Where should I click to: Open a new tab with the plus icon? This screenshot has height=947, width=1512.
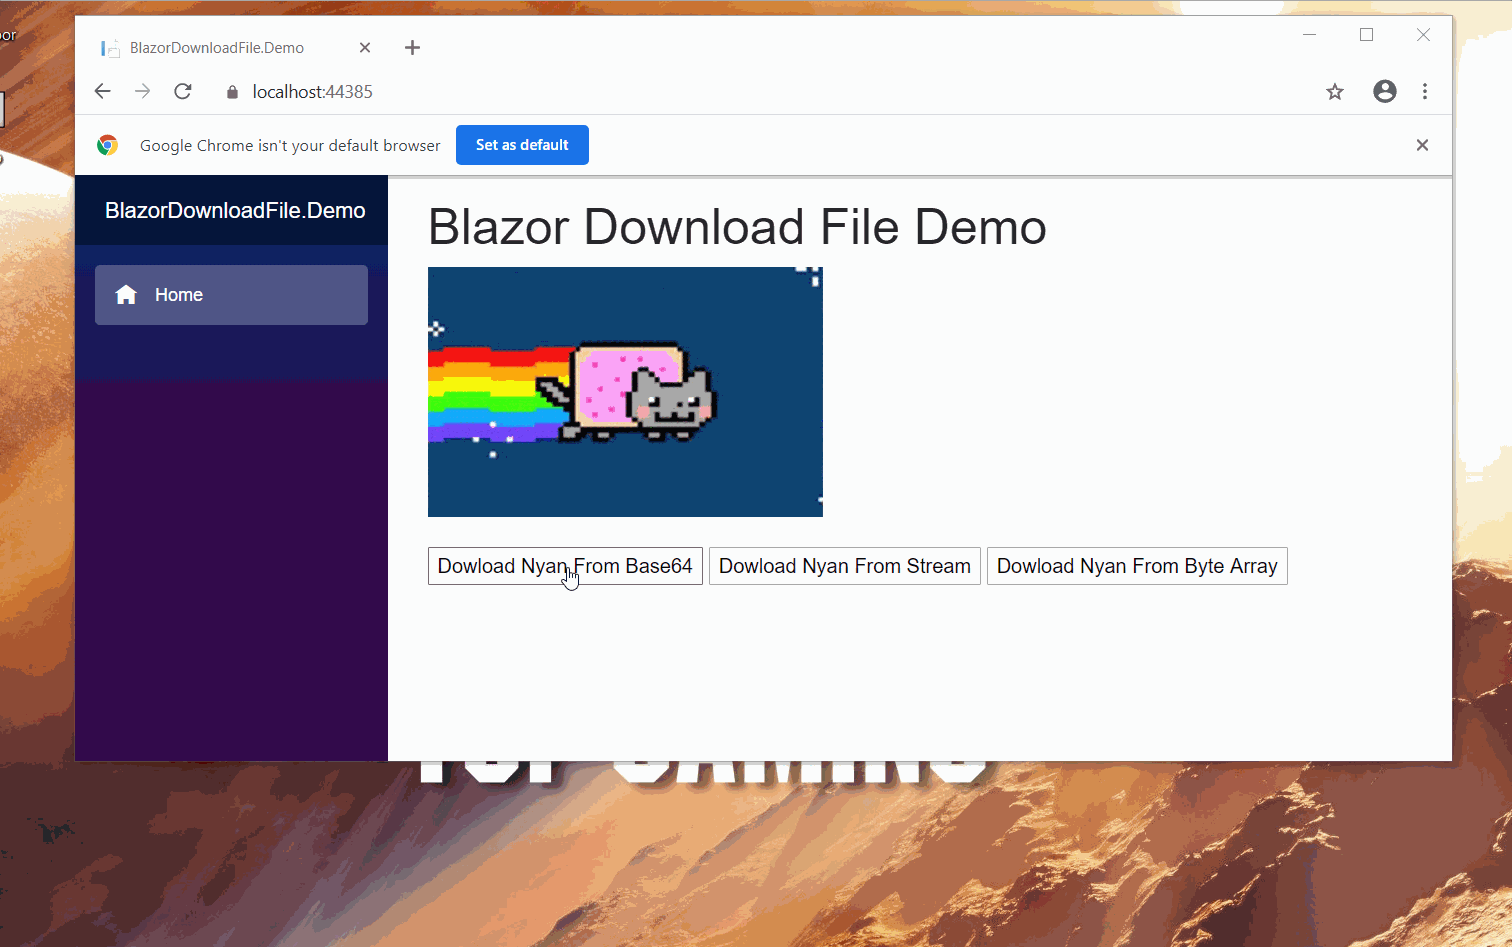coord(412,48)
